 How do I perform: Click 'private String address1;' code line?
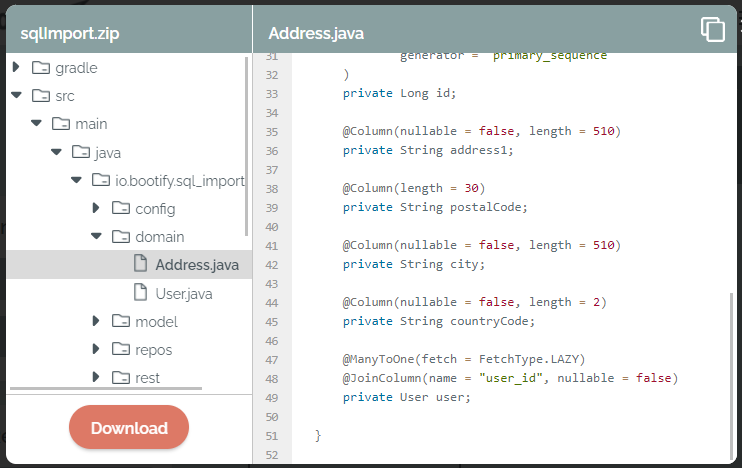pos(428,150)
